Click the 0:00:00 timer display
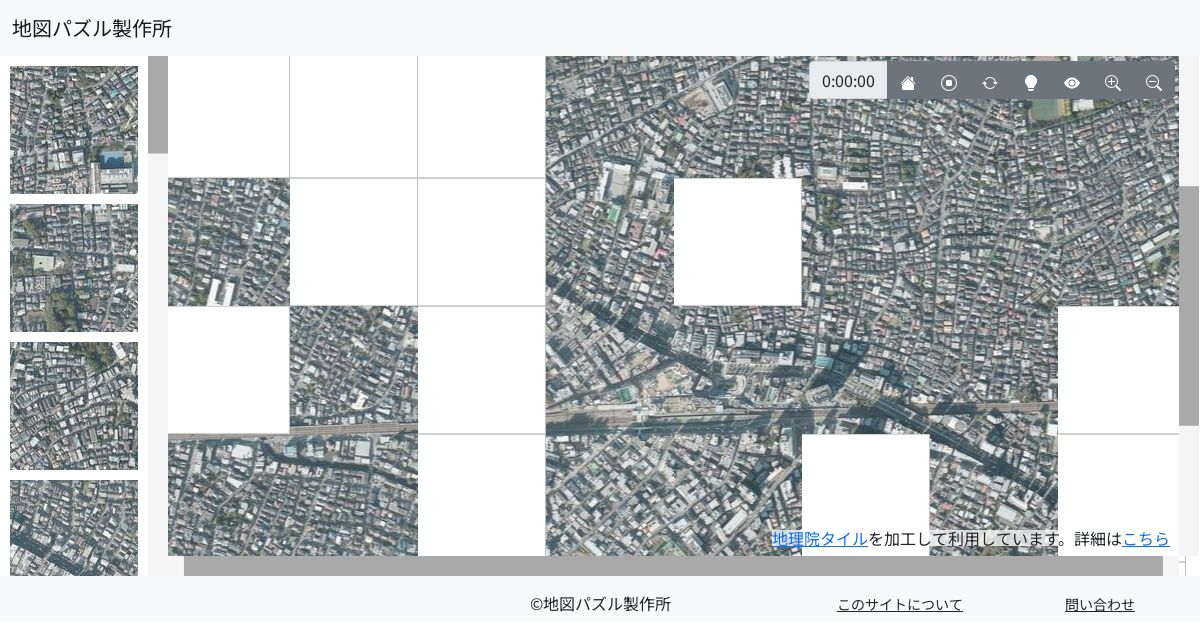 pos(848,82)
